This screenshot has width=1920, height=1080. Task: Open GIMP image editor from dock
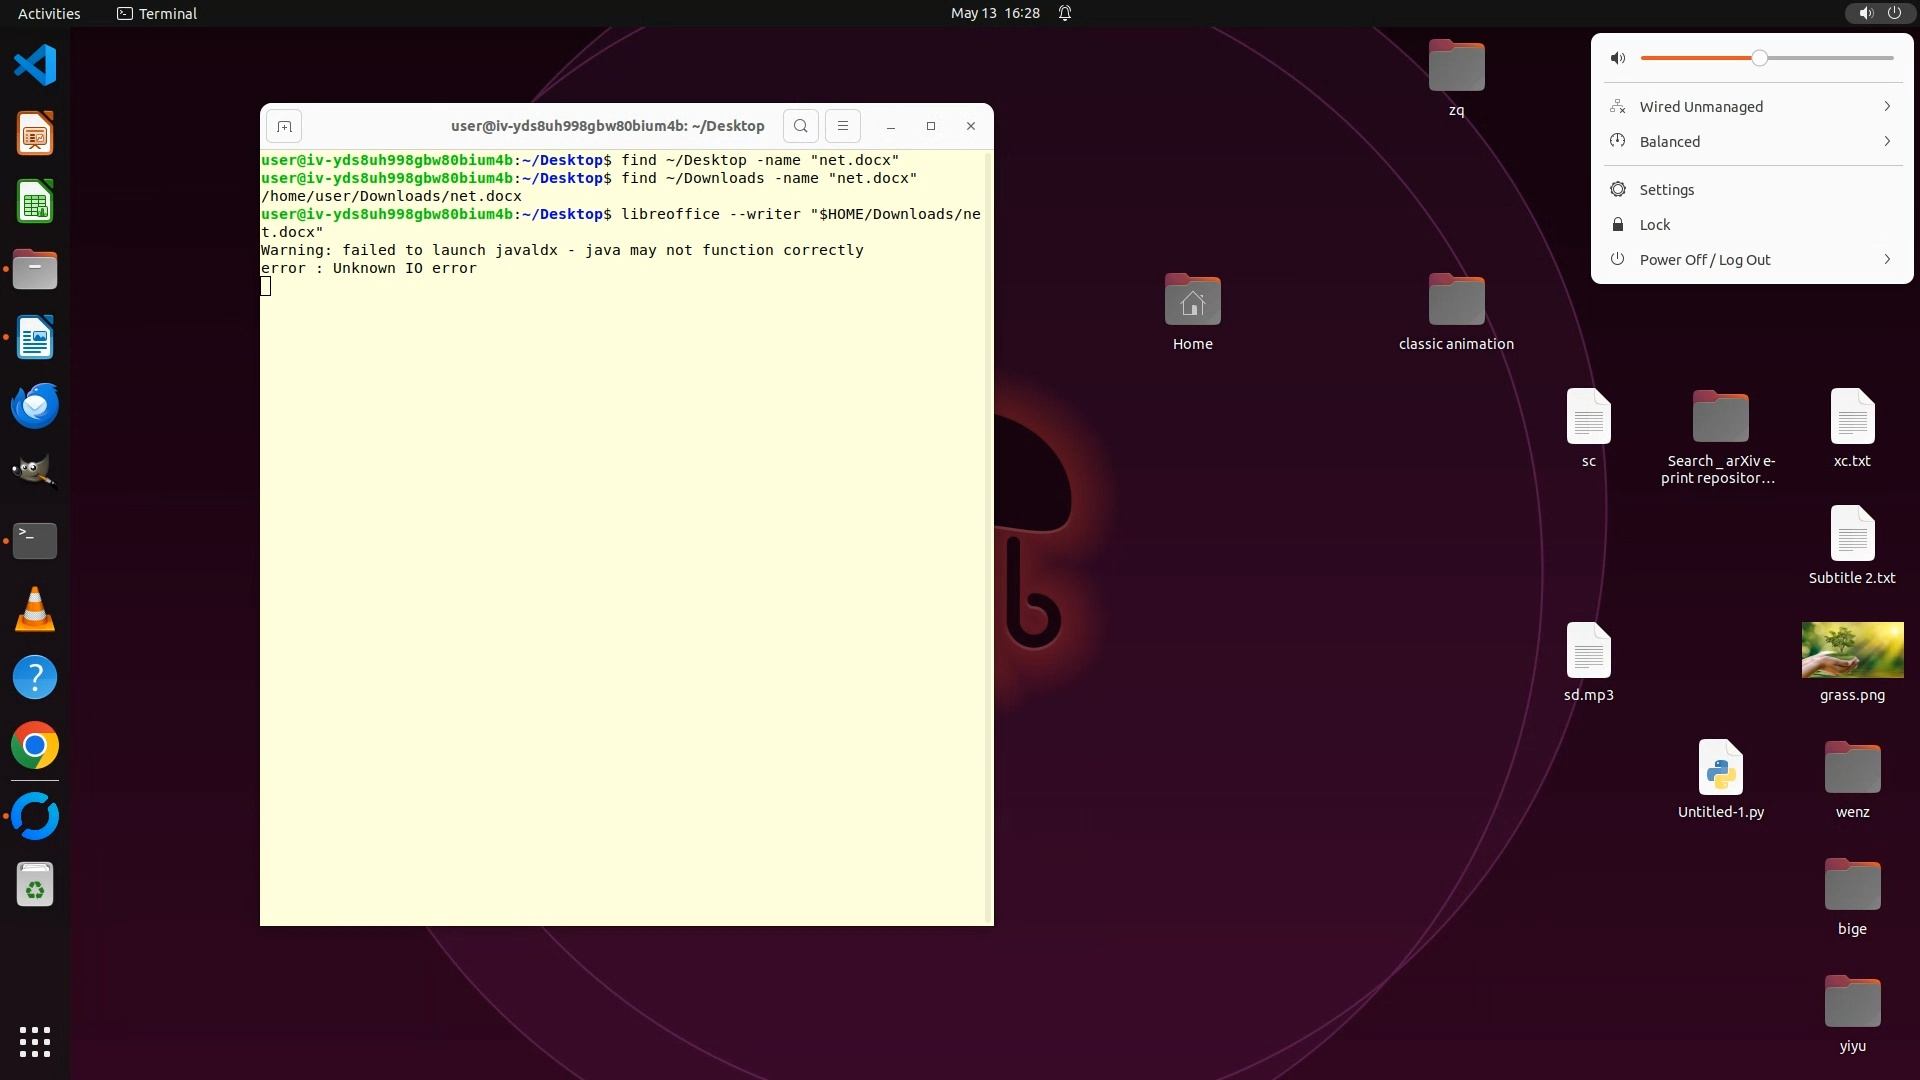pos(35,472)
